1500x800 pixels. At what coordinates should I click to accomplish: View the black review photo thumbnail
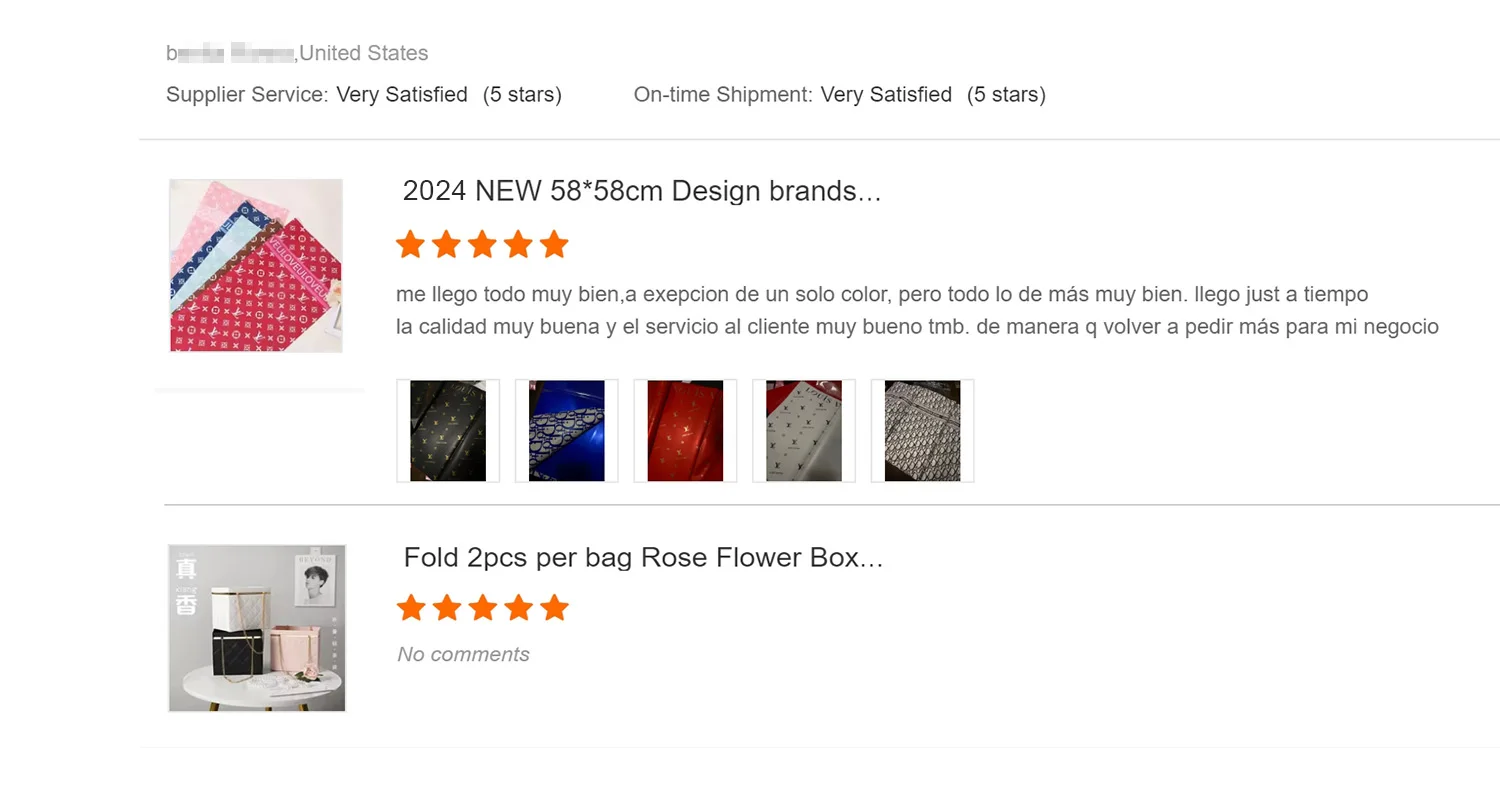[448, 431]
